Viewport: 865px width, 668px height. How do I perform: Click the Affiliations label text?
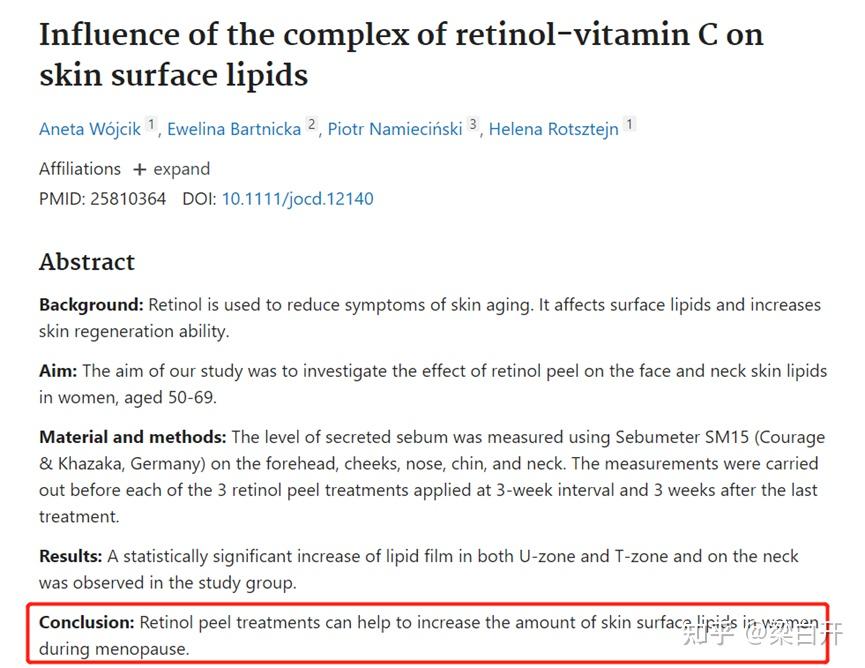tap(80, 169)
